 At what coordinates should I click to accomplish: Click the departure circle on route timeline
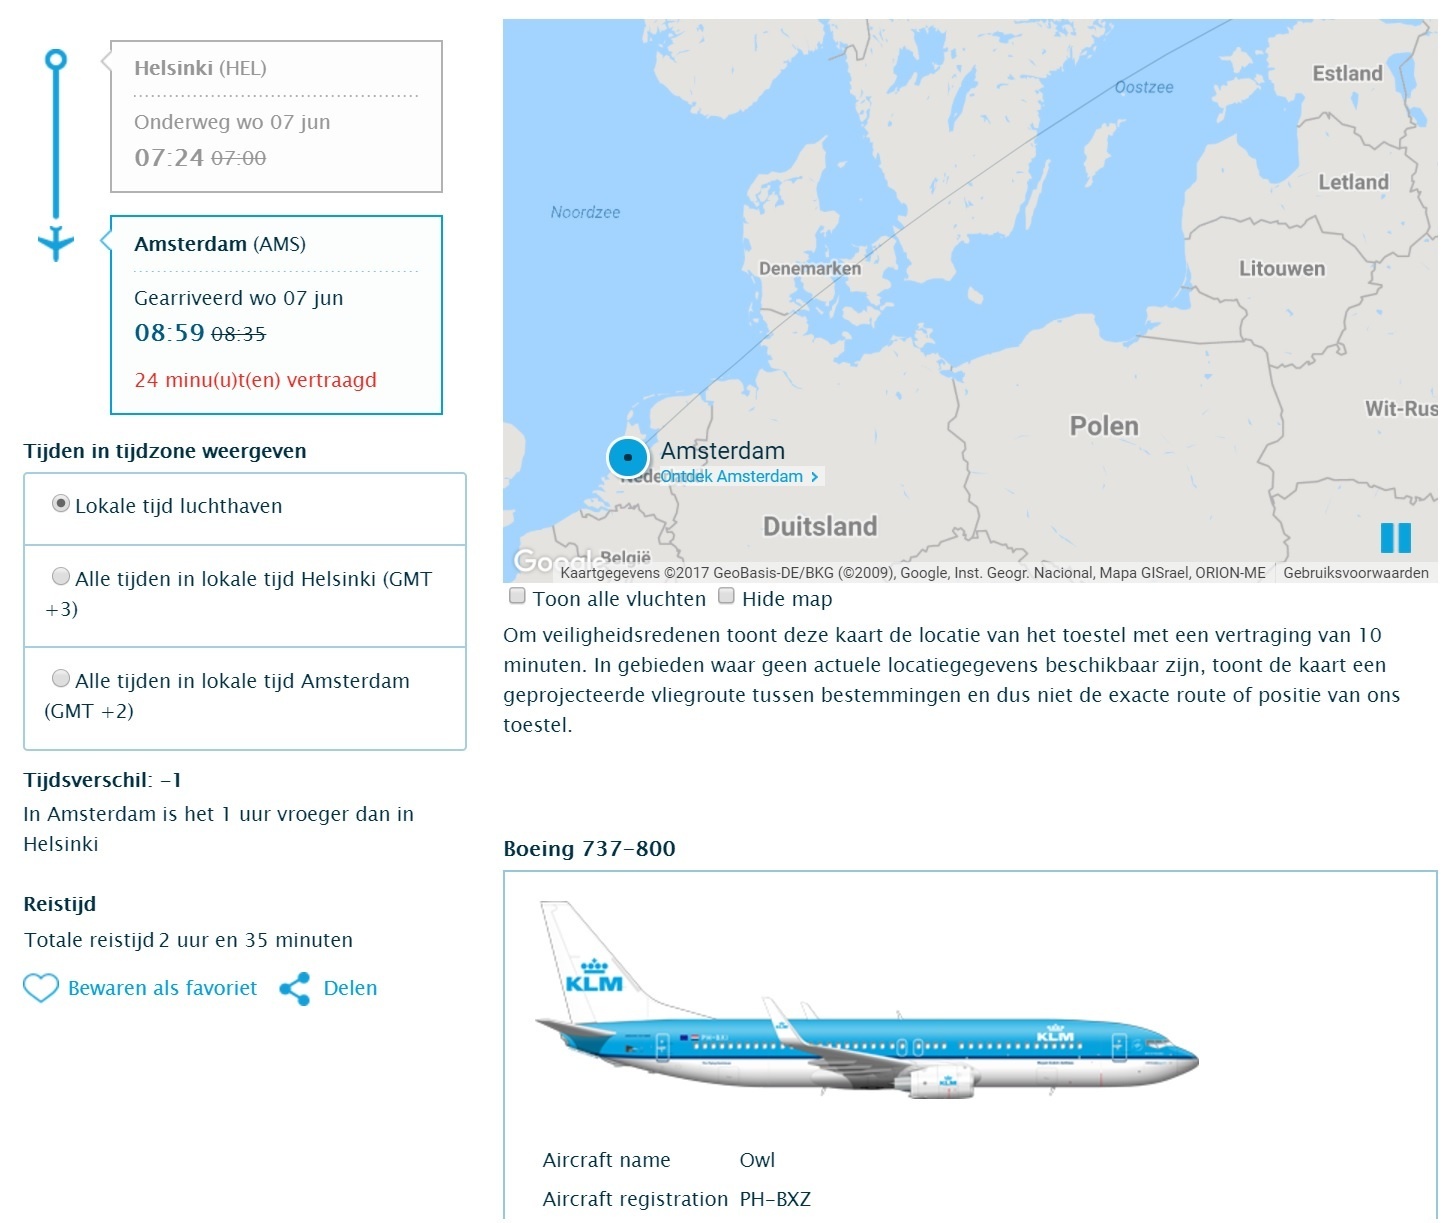(x=56, y=60)
